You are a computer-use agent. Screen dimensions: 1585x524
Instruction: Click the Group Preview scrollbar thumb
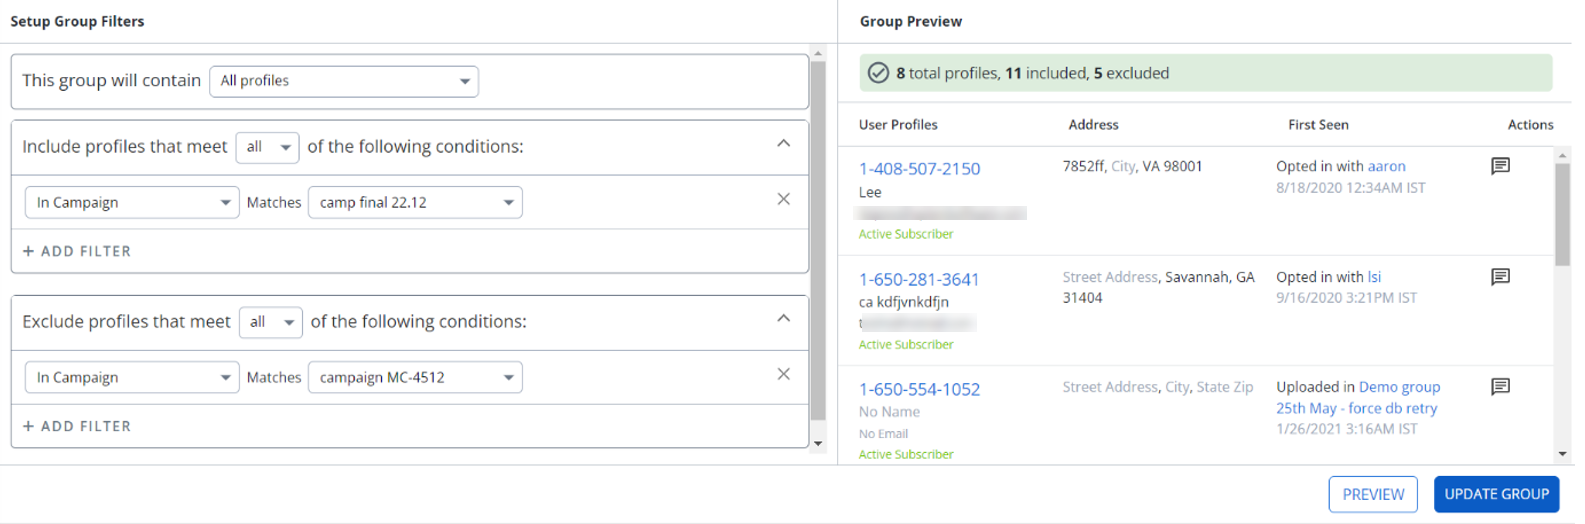click(x=1563, y=214)
